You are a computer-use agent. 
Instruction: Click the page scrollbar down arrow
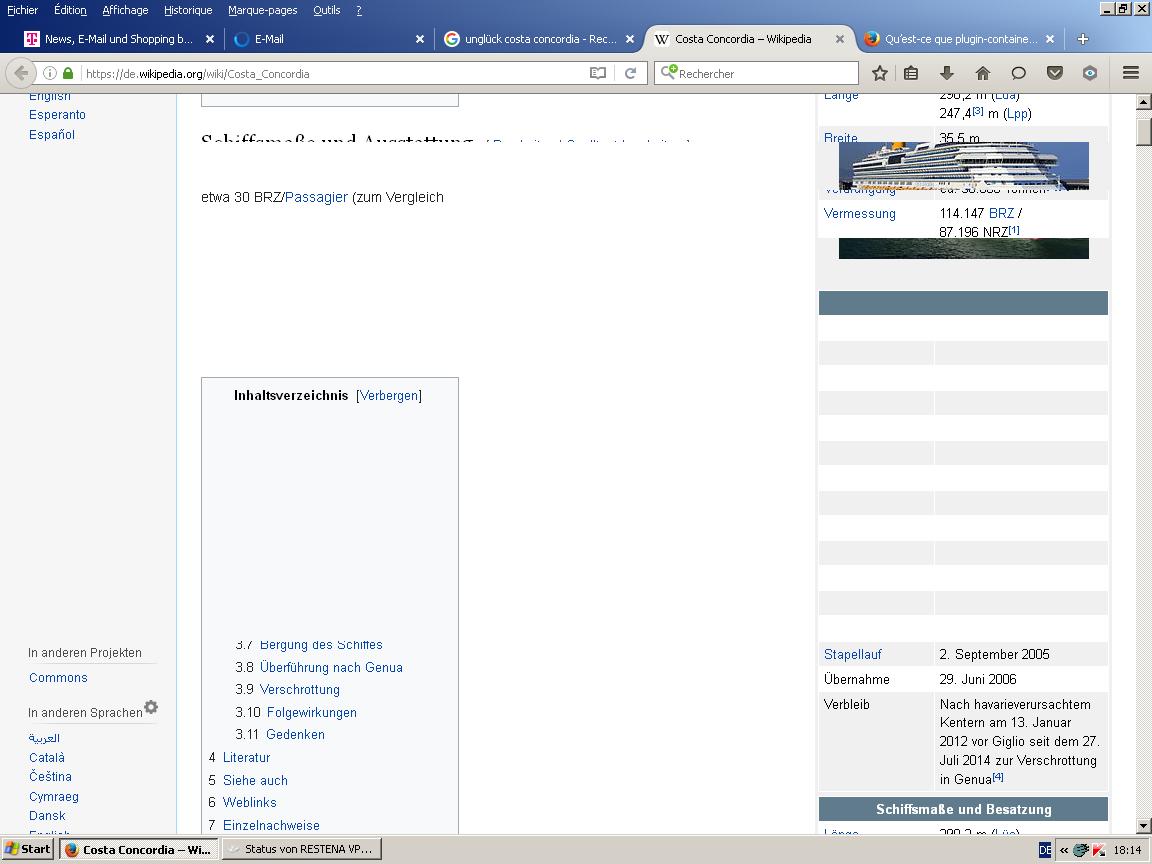pyautogui.click(x=1143, y=826)
